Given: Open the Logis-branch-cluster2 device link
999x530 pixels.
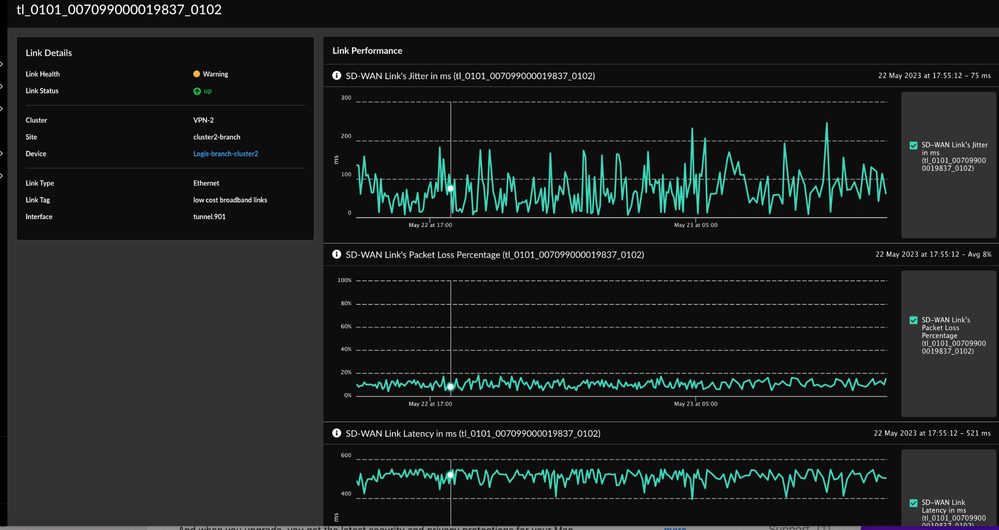Looking at the screenshot, I should [x=225, y=154].
